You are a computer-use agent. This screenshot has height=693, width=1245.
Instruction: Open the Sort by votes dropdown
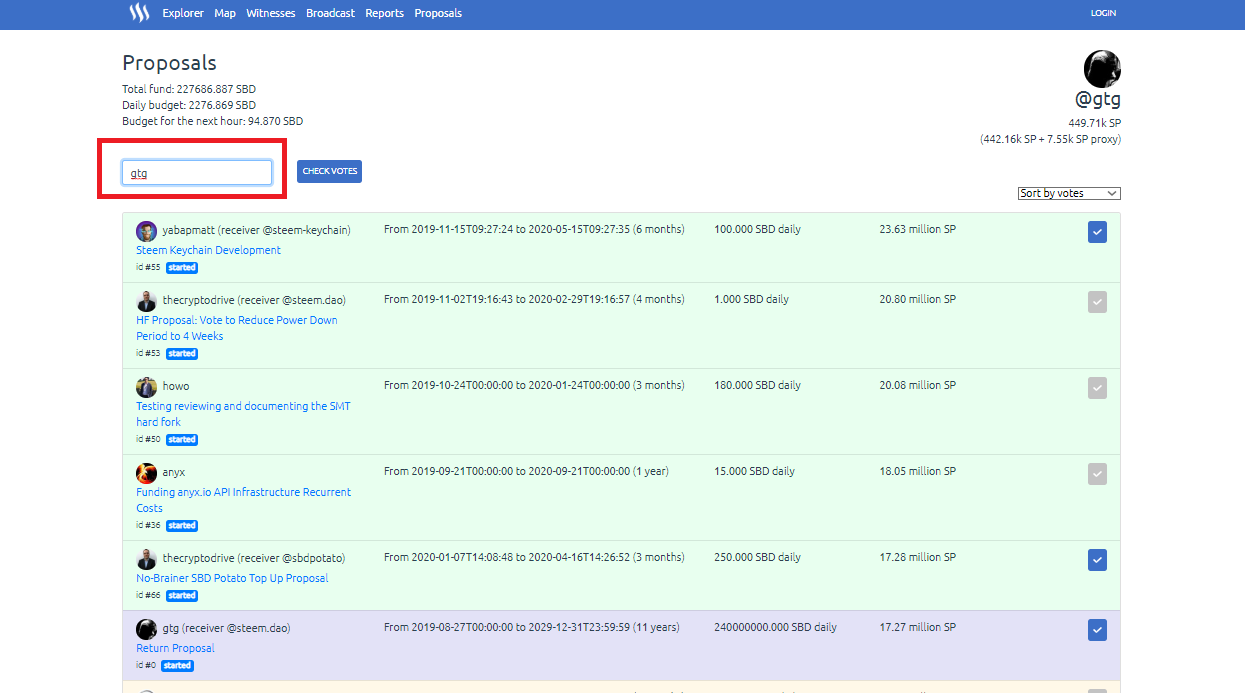(x=1069, y=193)
